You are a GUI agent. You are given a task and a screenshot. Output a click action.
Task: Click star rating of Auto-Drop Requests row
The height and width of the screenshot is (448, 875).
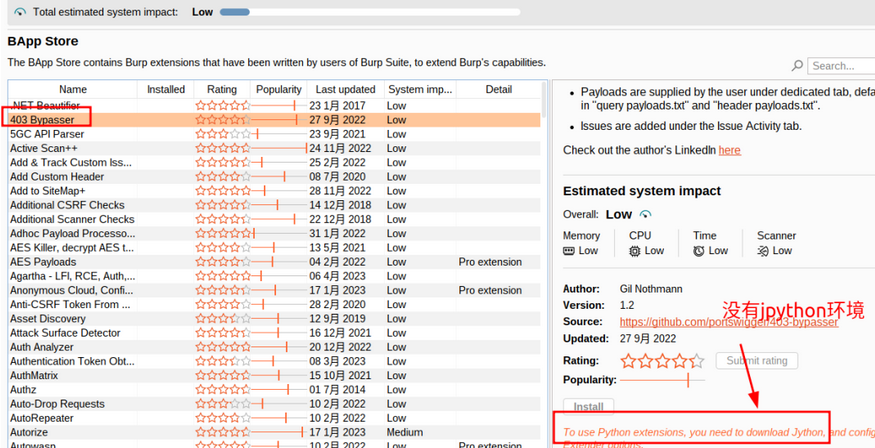coord(223,404)
